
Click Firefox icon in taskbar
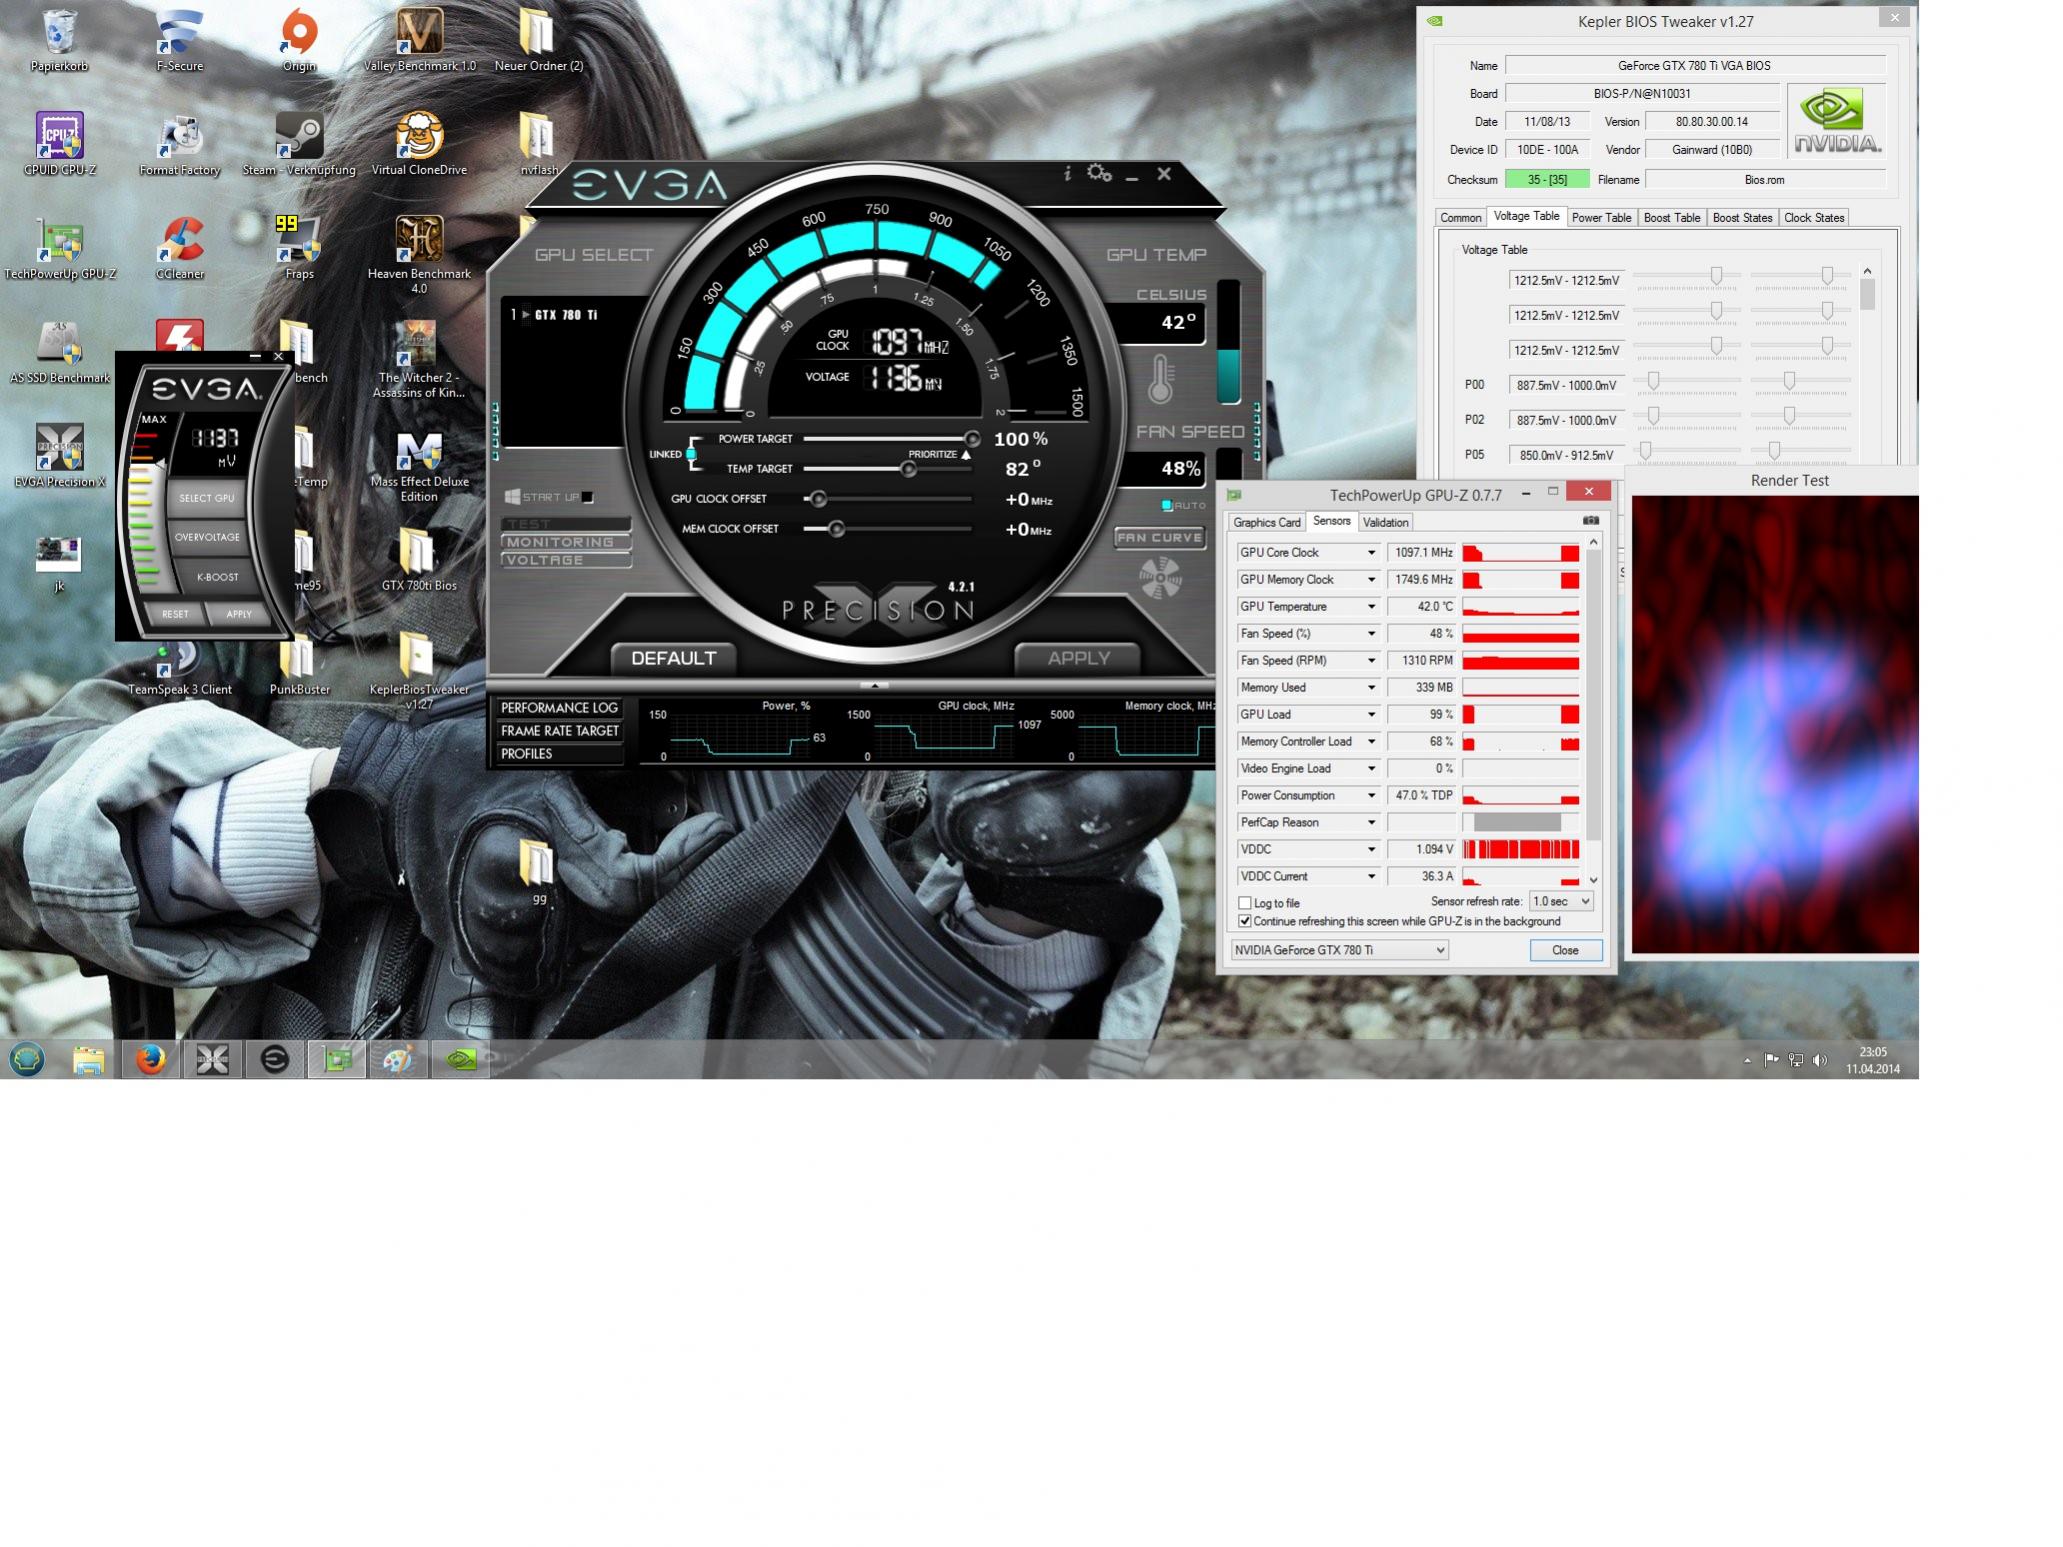tap(151, 1059)
